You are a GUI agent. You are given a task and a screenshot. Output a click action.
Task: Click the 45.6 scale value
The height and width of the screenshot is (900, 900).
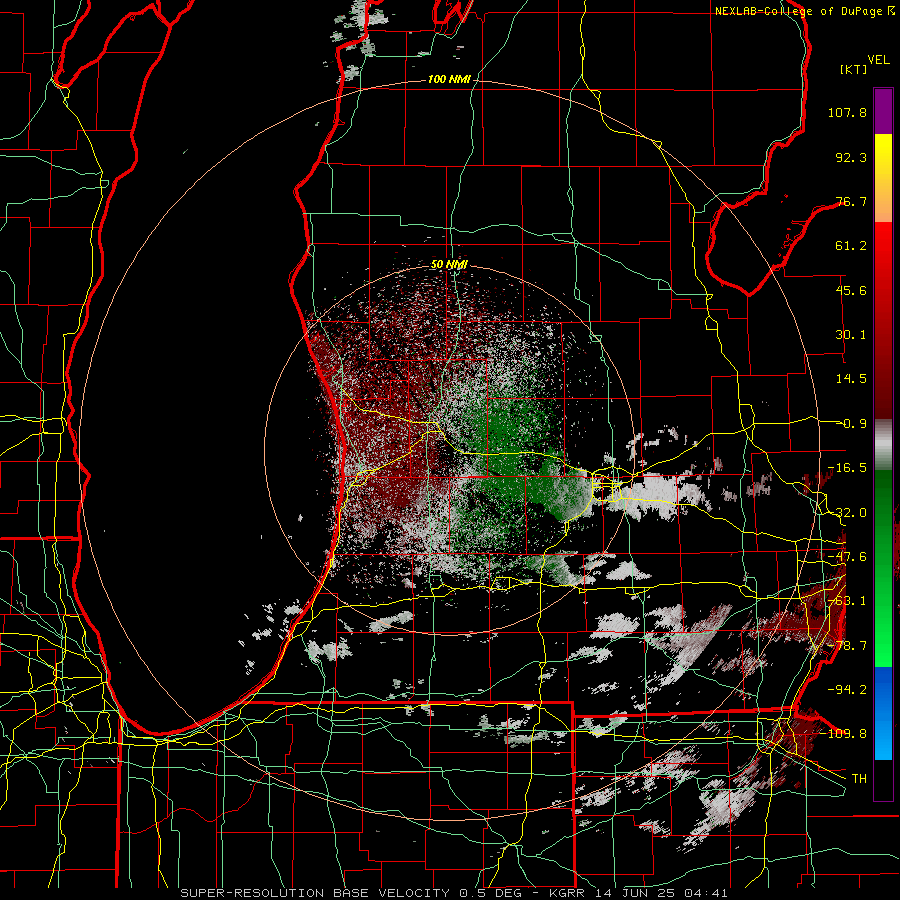pos(851,290)
